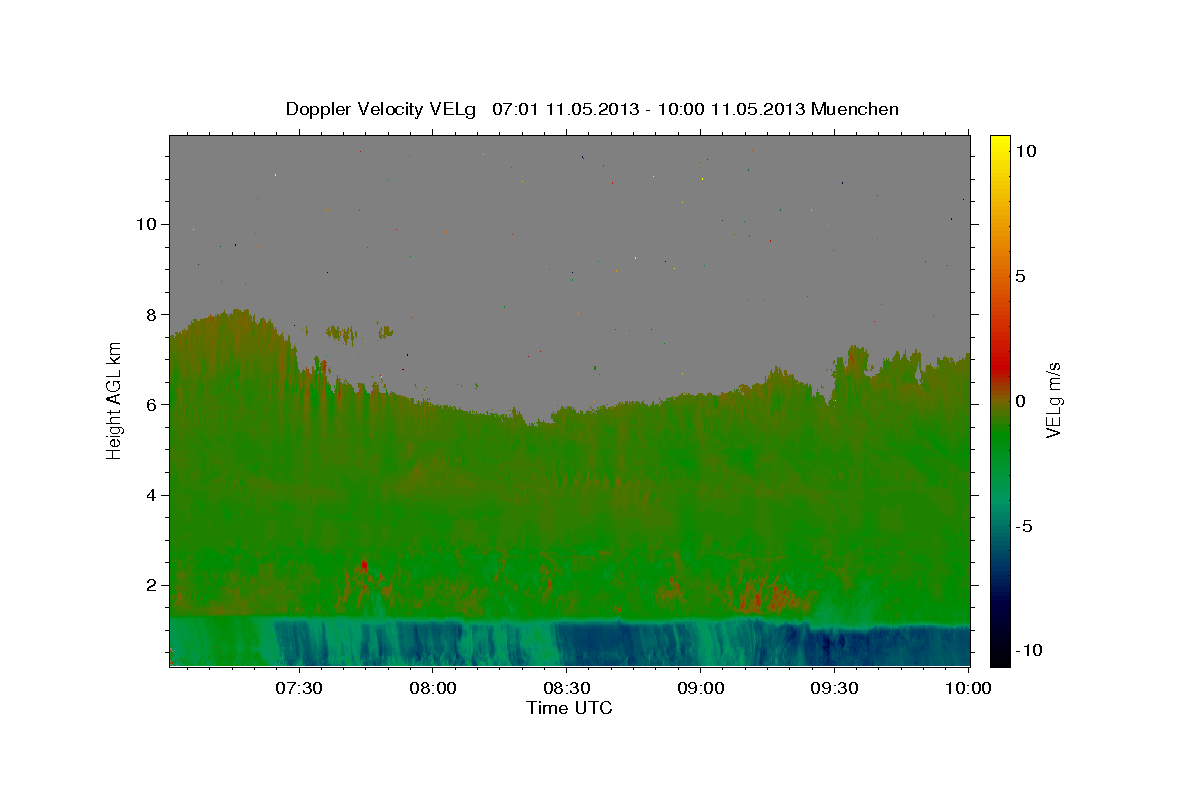The width and height of the screenshot is (1200, 800).
Task: Click the yellow top of the colorbar
Action: click(x=1000, y=145)
